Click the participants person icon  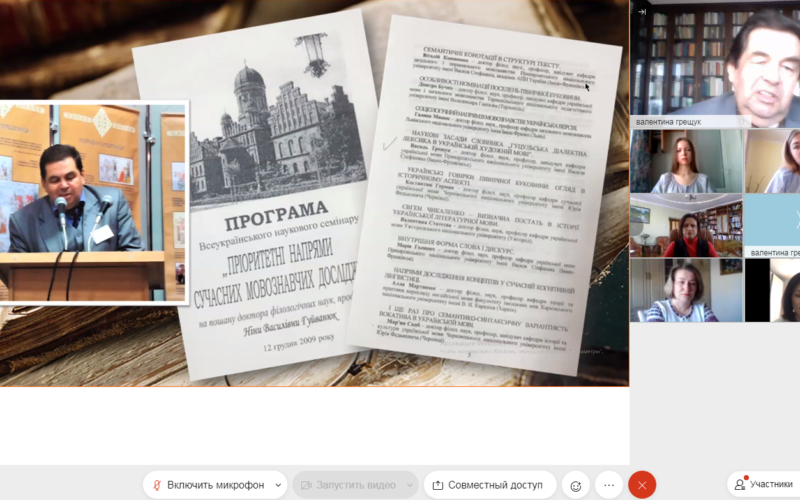pos(739,485)
